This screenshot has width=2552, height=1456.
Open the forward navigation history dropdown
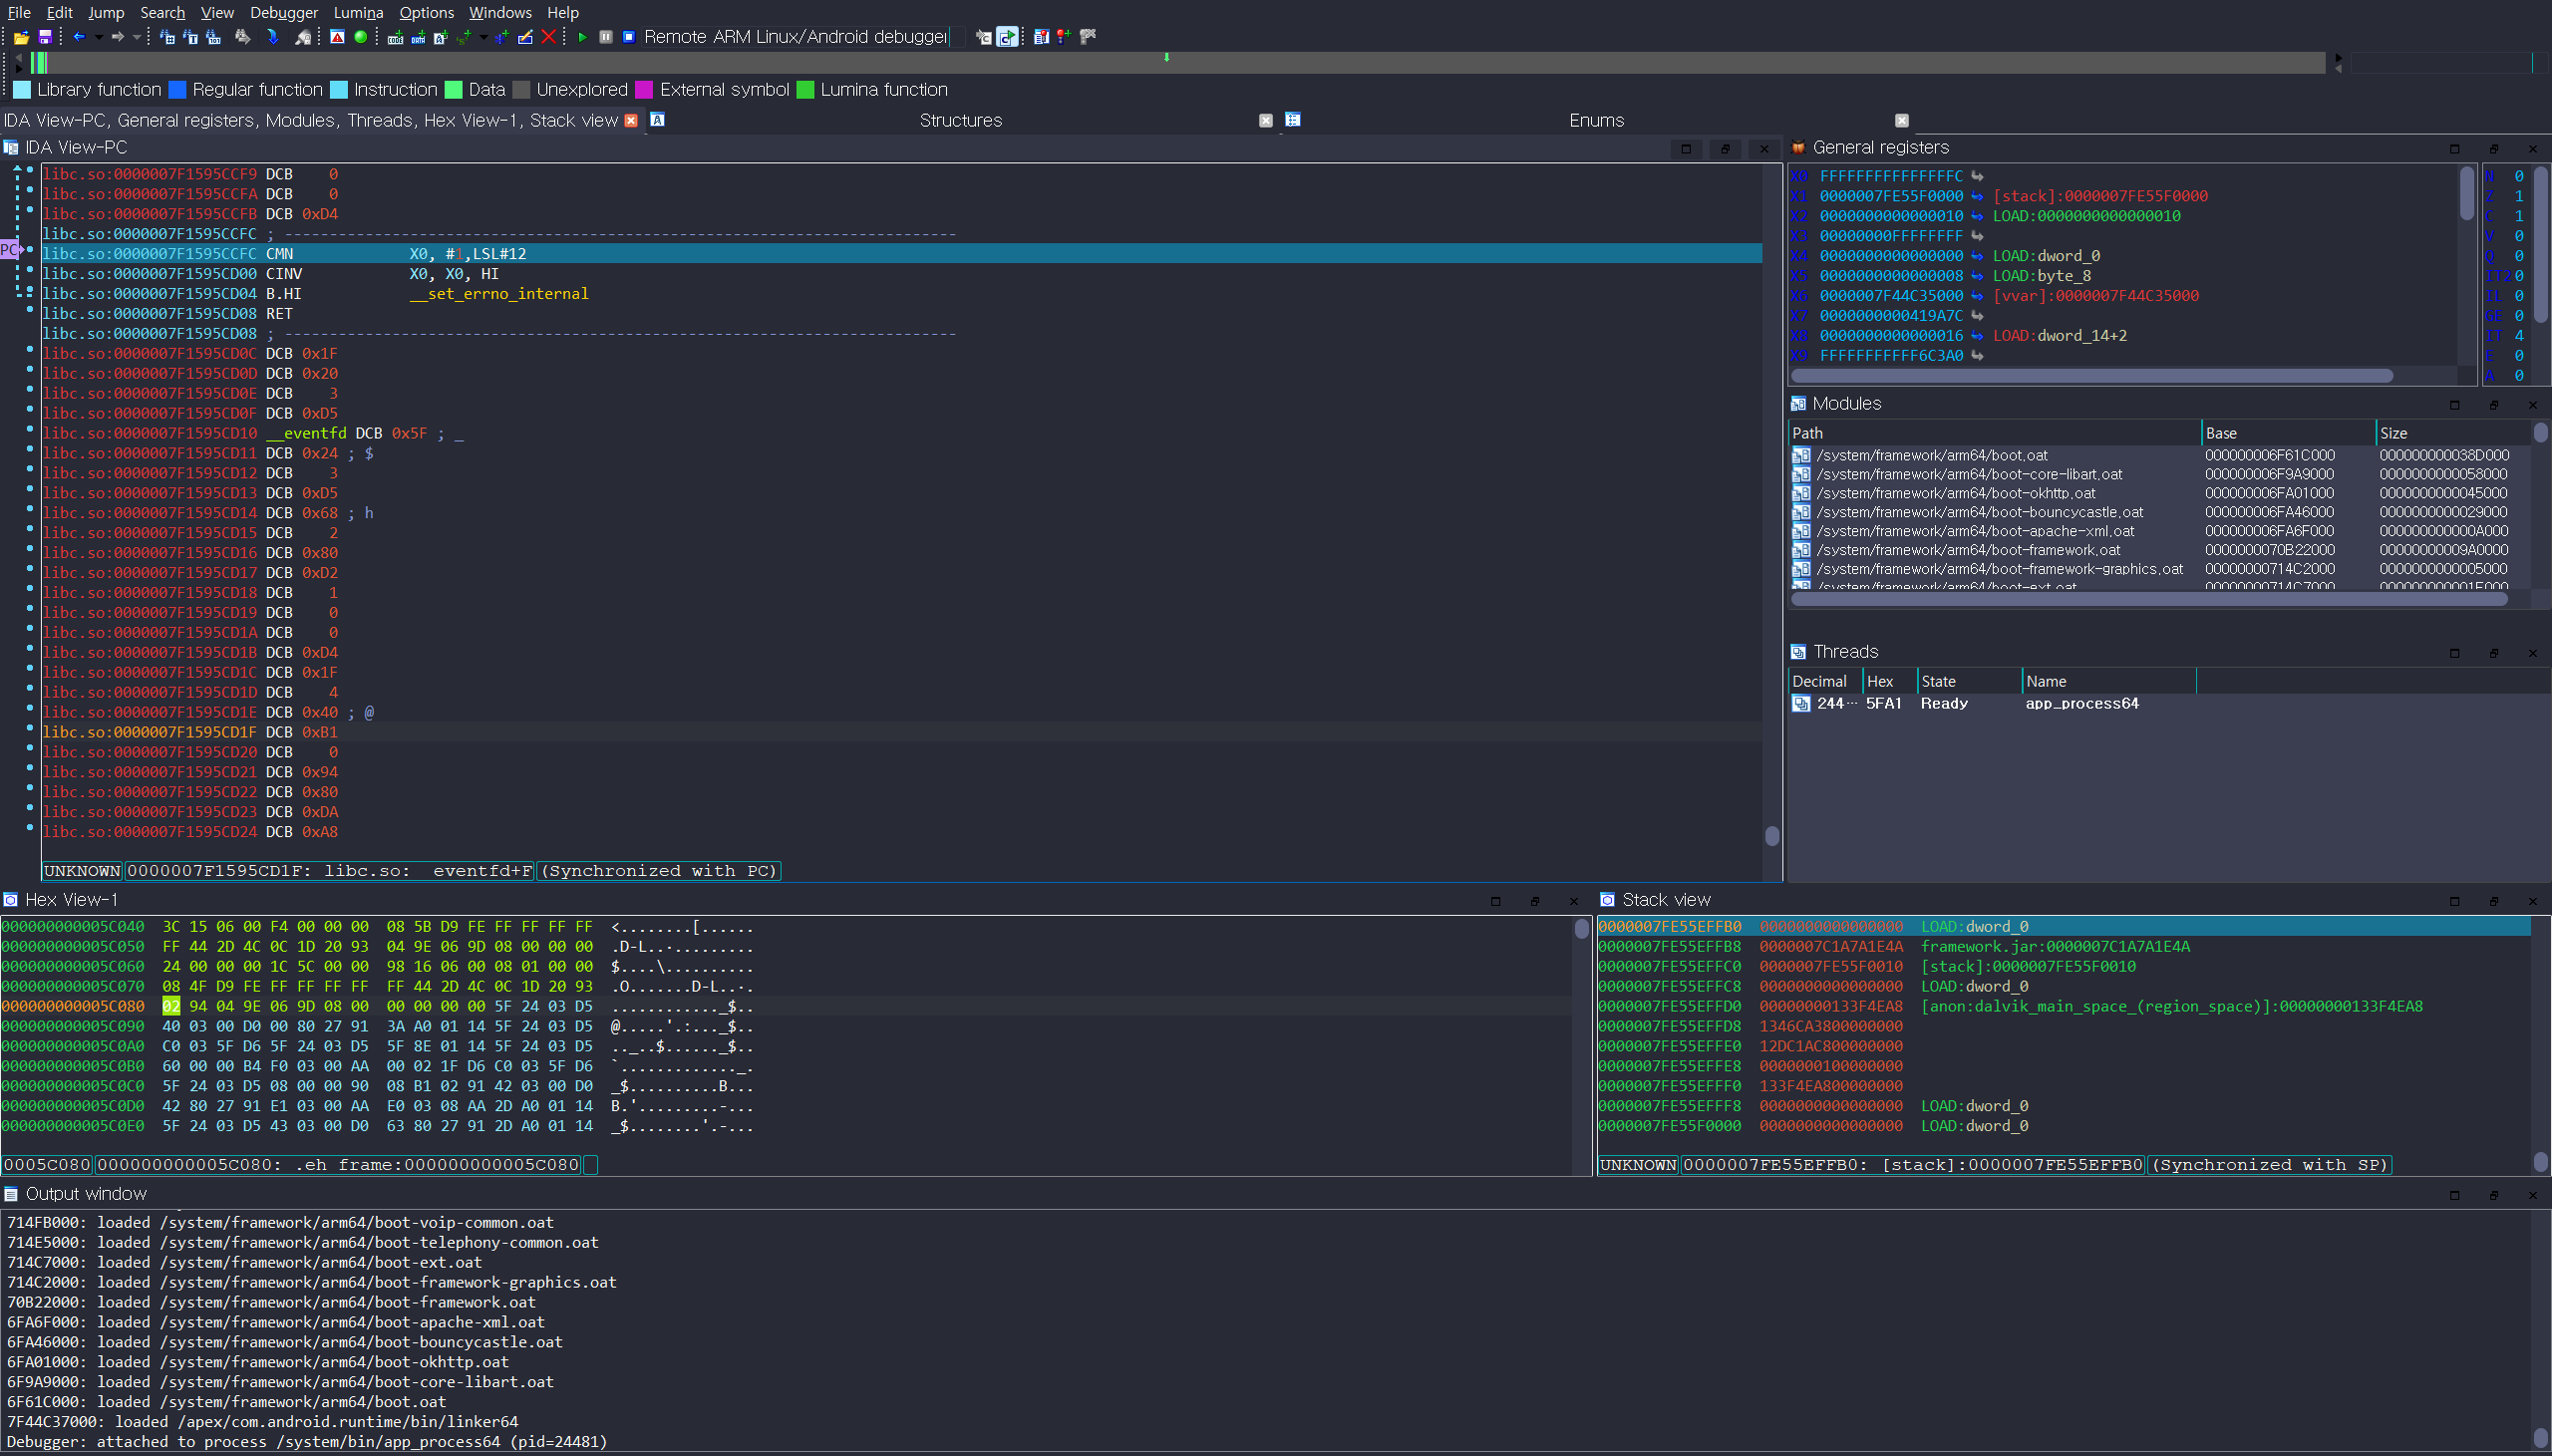pos(136,37)
